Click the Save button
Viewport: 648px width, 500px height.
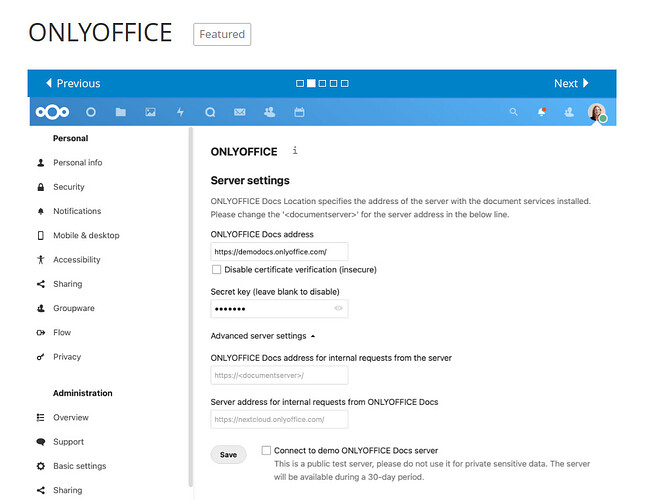(229, 455)
